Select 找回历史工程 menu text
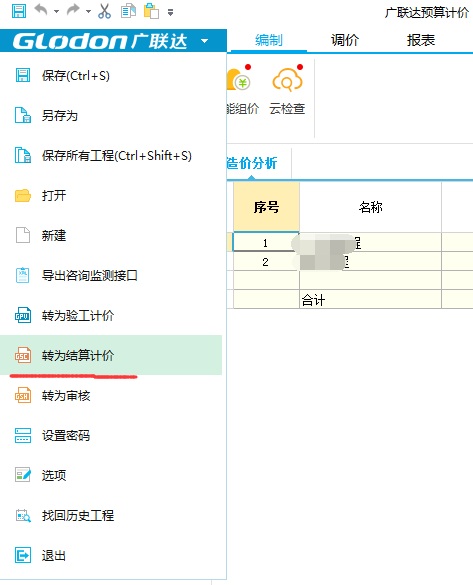This screenshot has width=473, height=585. [78, 515]
